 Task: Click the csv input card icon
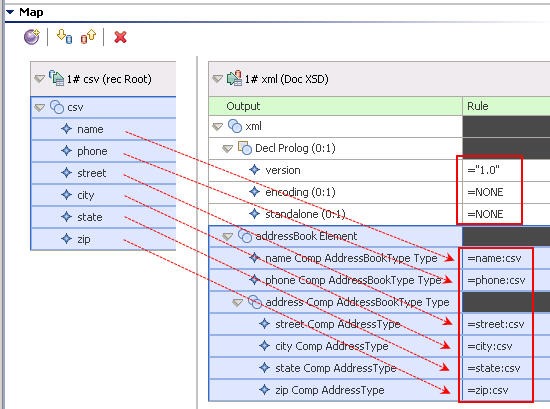click(56, 78)
